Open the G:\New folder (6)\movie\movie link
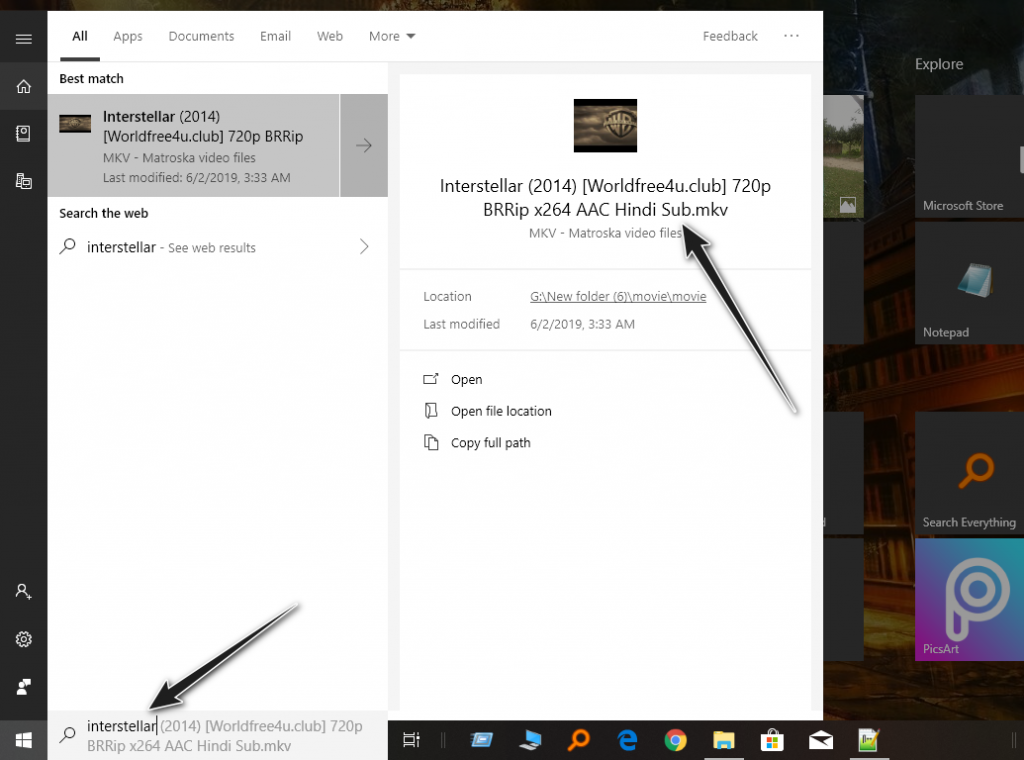 click(618, 296)
